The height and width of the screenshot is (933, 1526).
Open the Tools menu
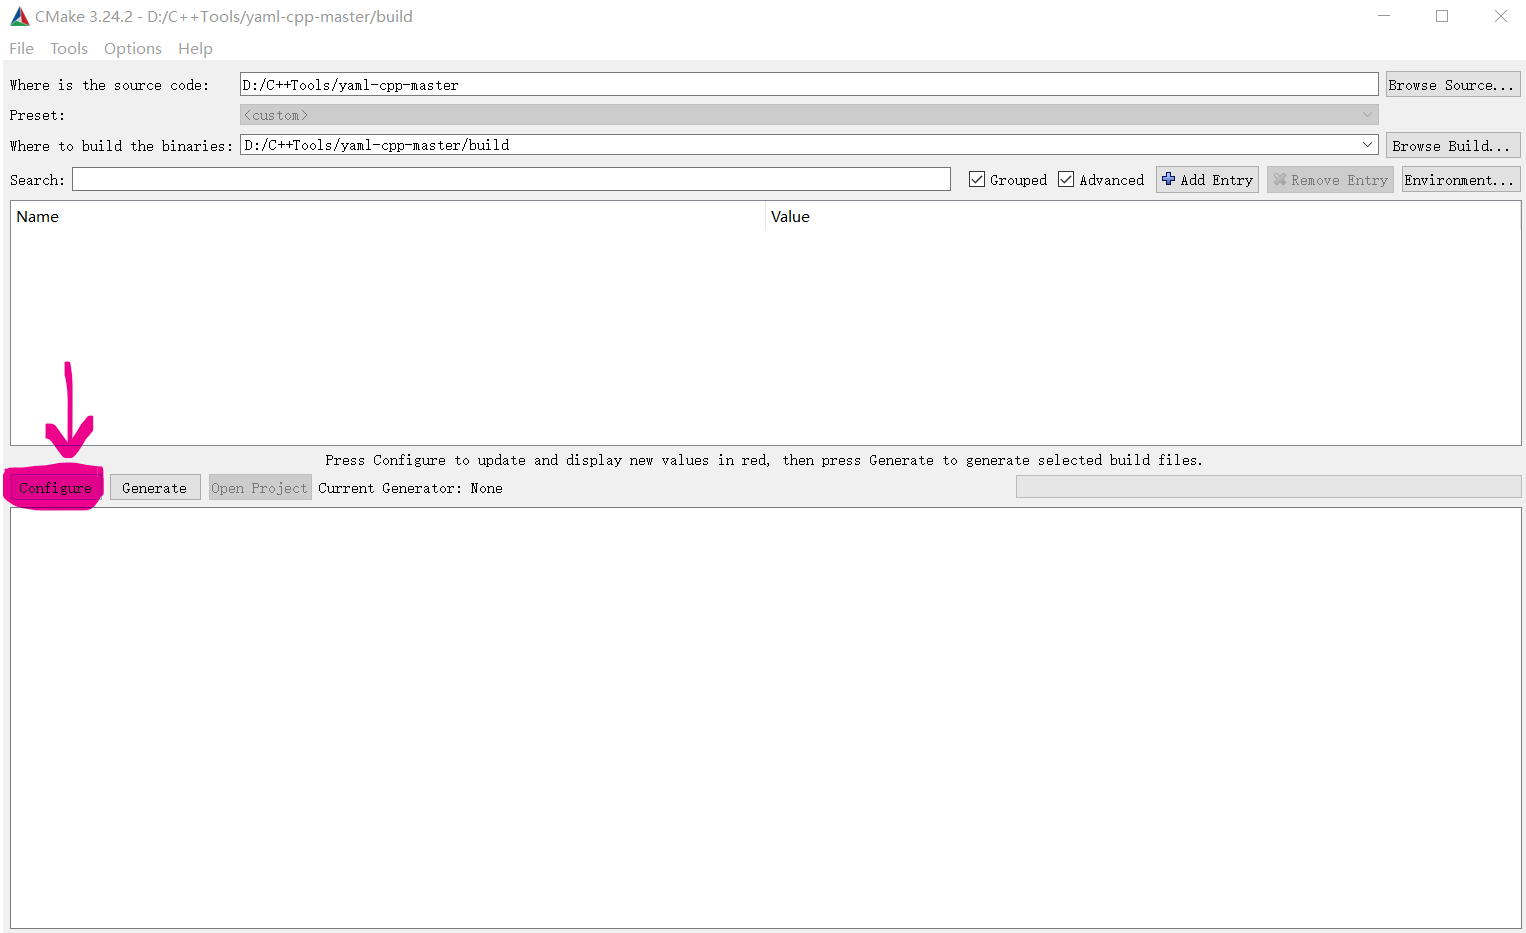[68, 48]
